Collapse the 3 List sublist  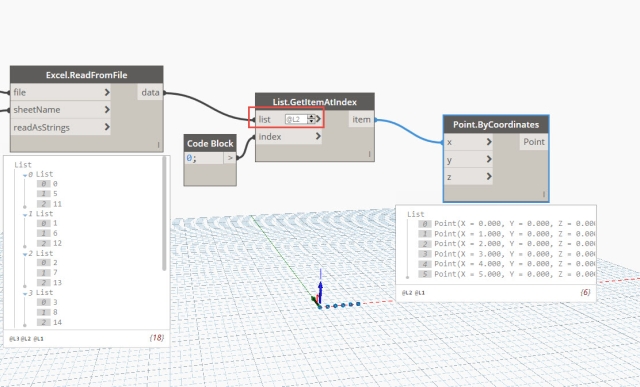click(25, 294)
